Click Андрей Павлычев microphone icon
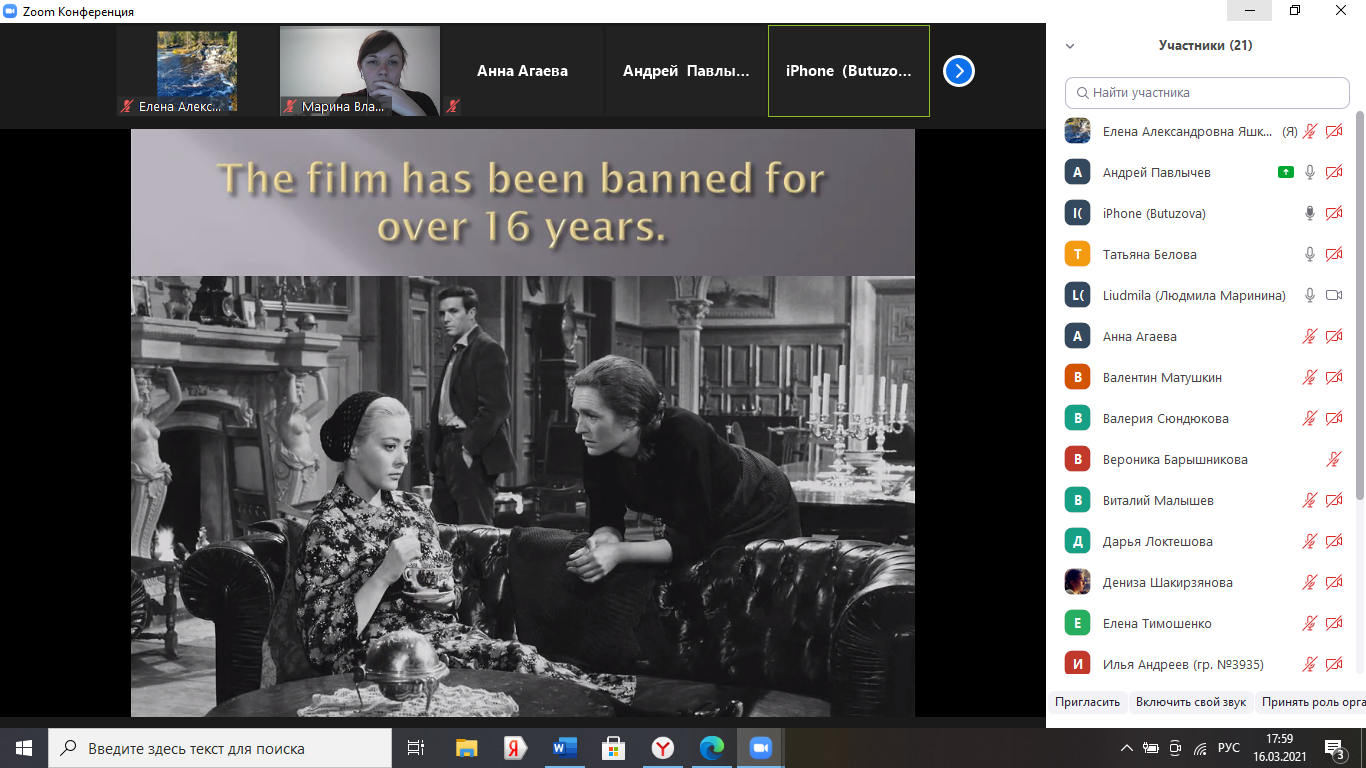Viewport: 1366px width, 768px height. click(x=1310, y=172)
